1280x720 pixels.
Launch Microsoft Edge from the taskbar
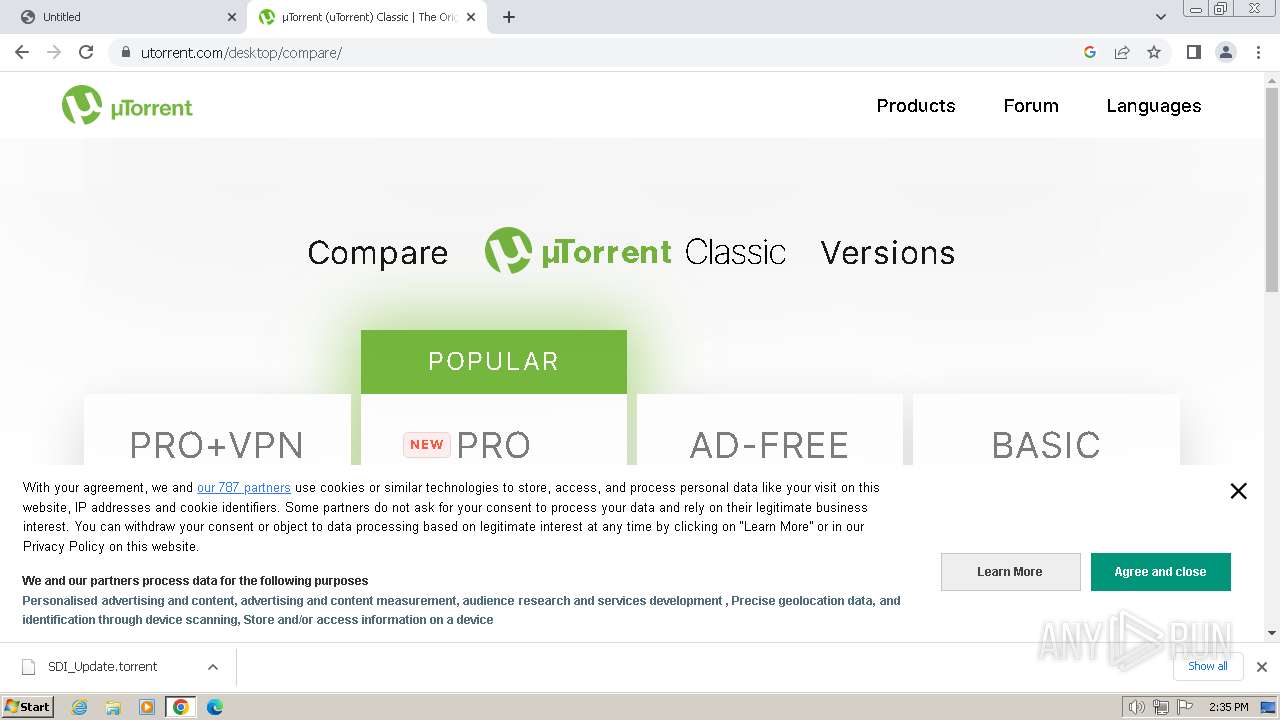click(x=215, y=707)
